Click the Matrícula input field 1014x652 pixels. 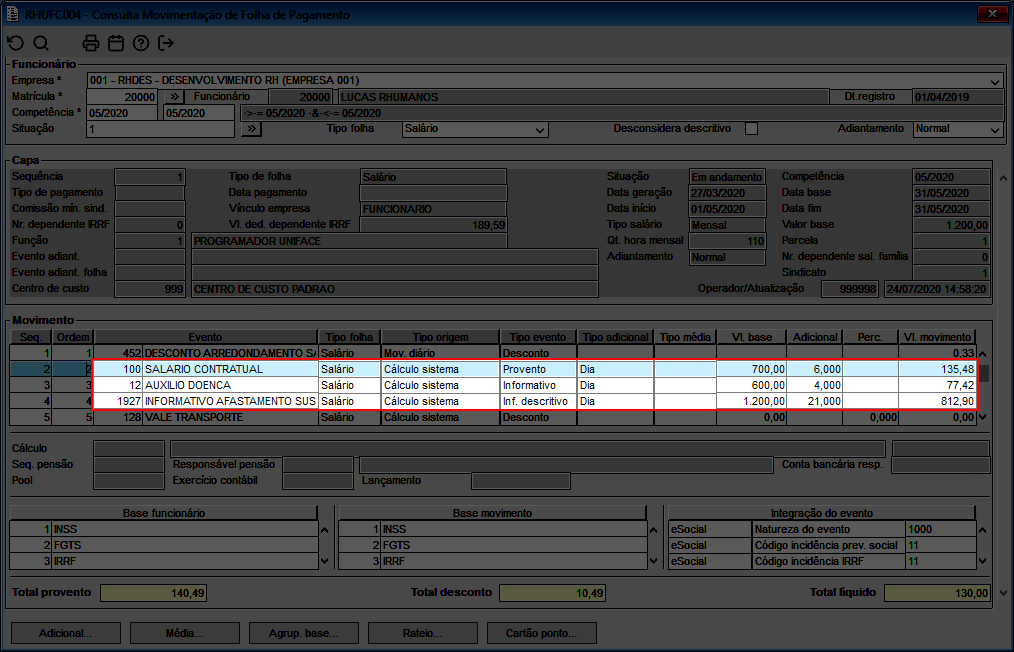pyautogui.click(x=122, y=97)
